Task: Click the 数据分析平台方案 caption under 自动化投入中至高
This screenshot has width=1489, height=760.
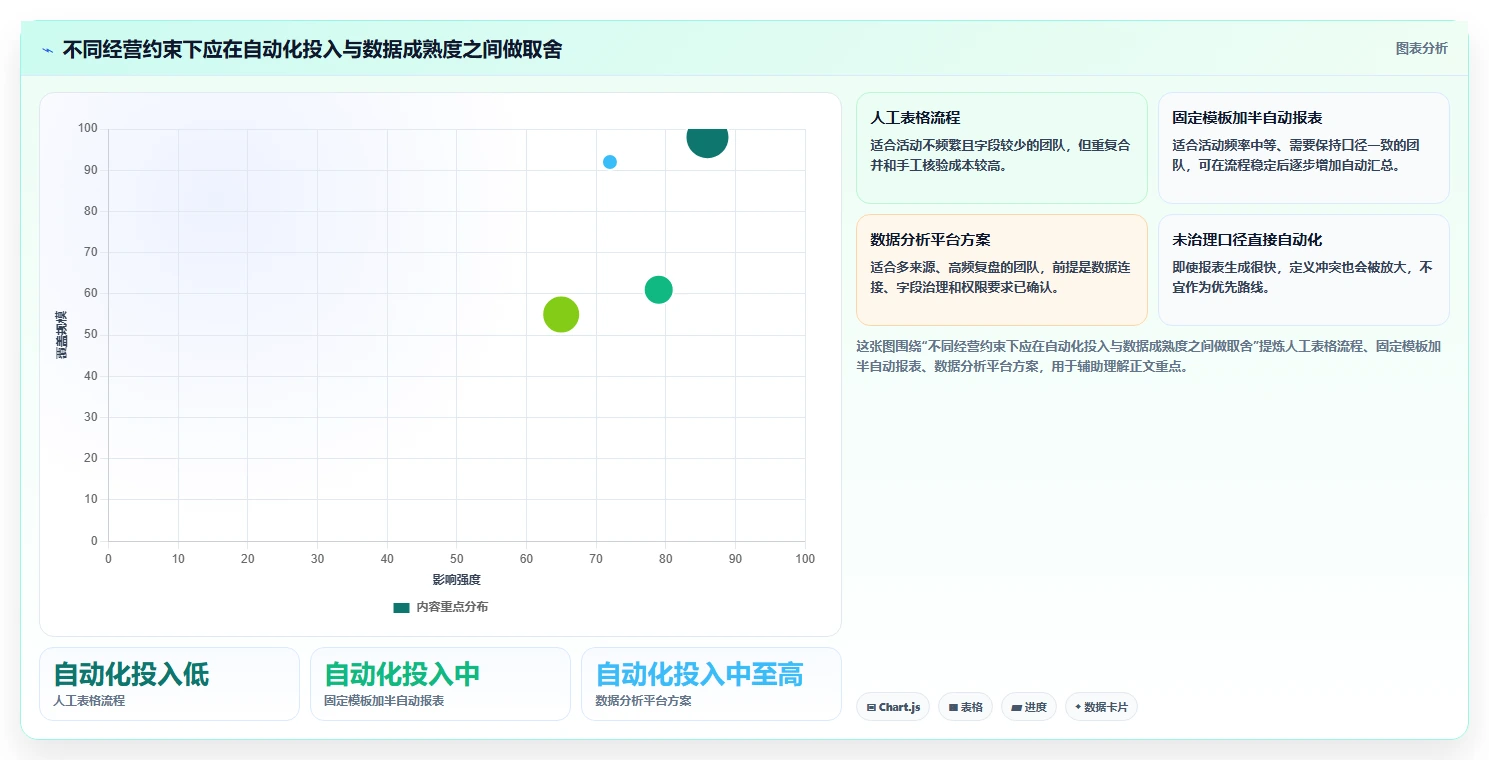Action: click(x=643, y=701)
